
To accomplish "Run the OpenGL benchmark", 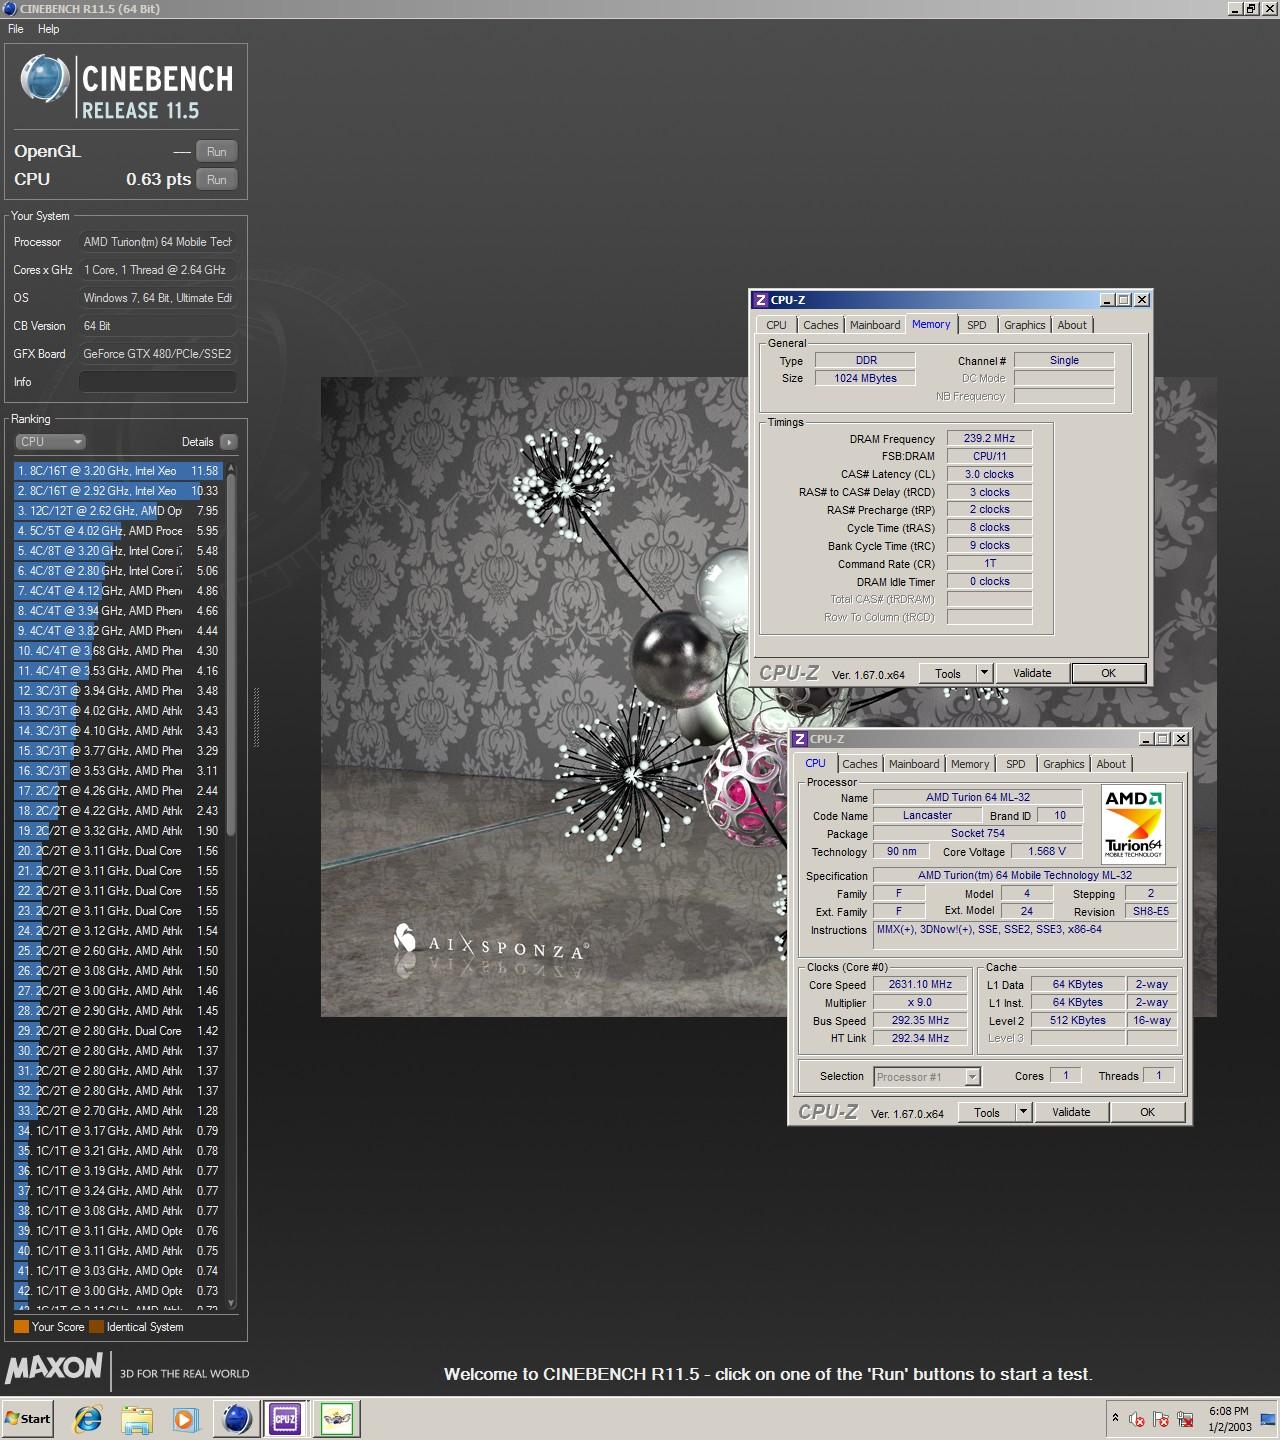I will [216, 151].
